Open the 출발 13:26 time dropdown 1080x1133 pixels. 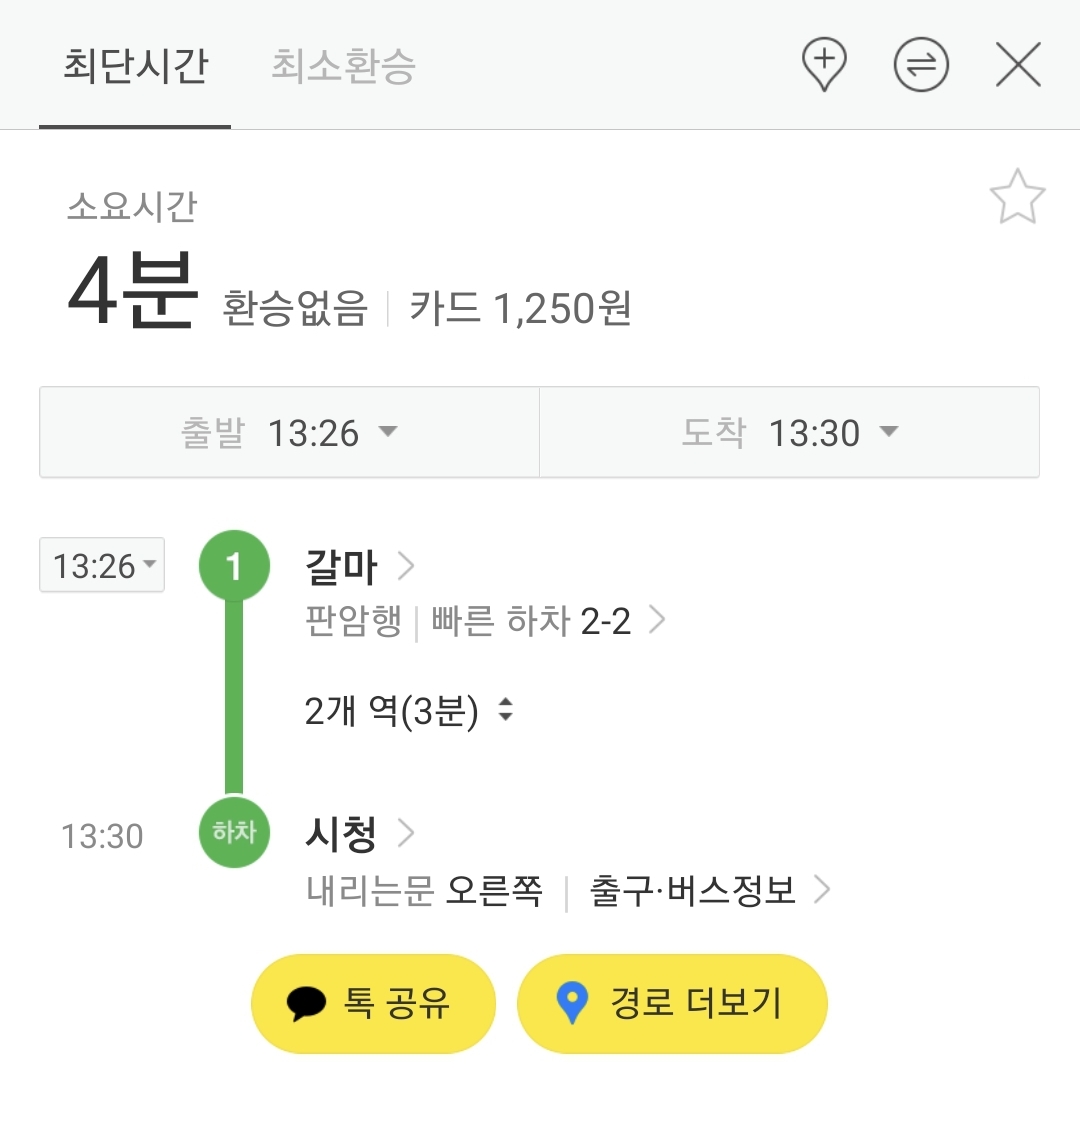point(289,433)
